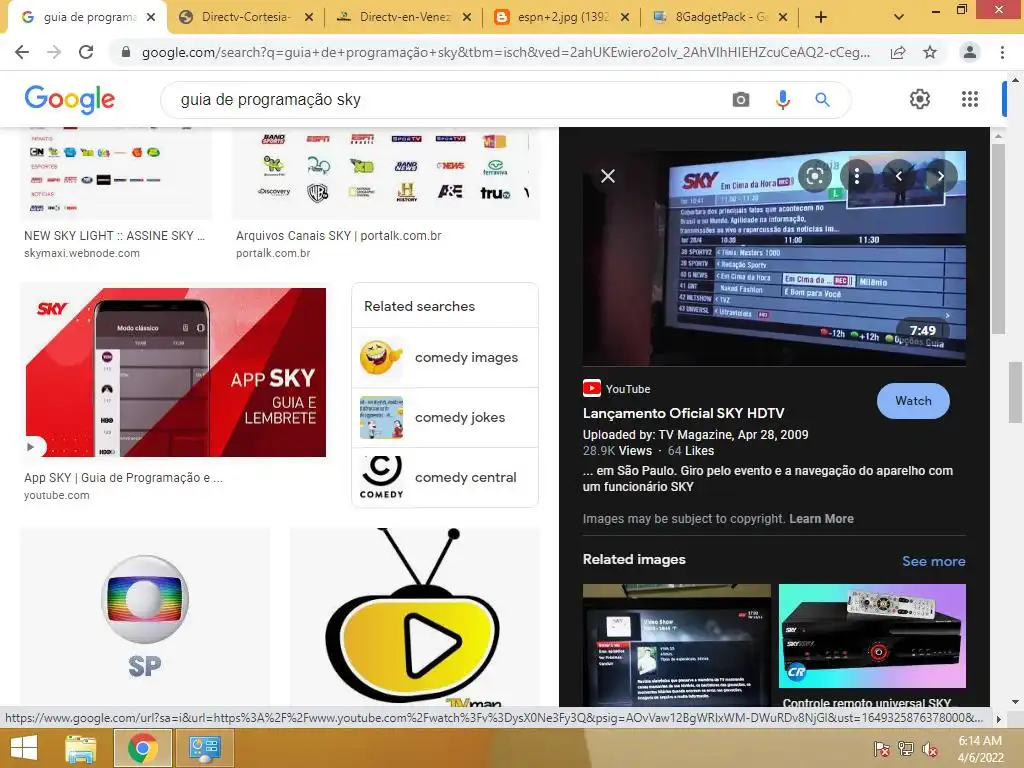Select comedy central related search
Image resolution: width=1024 pixels, height=768 pixels.
point(445,477)
